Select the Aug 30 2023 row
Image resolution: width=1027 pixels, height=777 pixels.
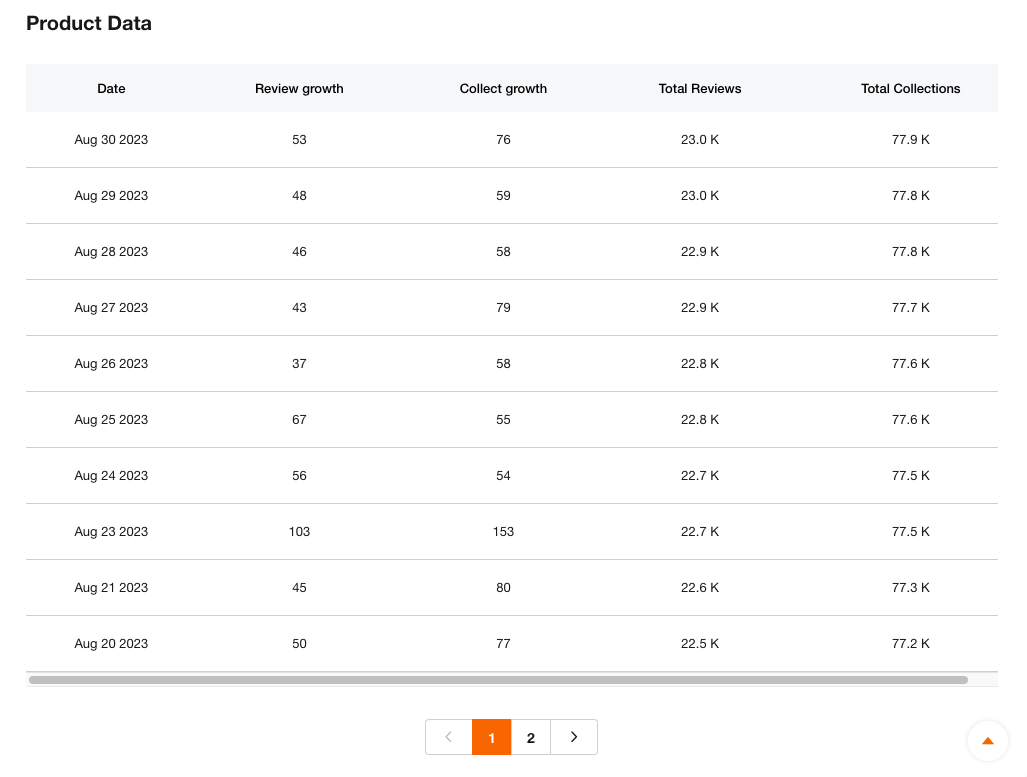[500, 139]
